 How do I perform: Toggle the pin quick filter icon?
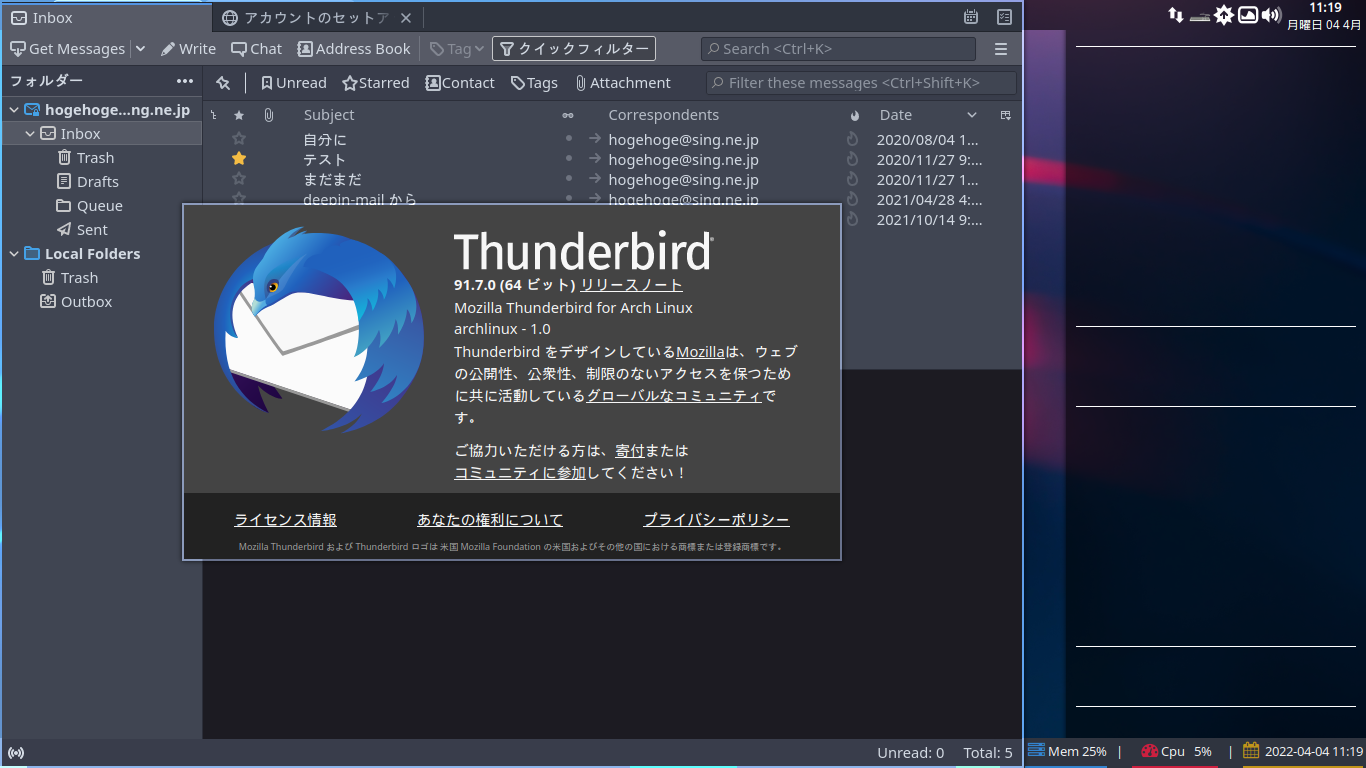click(x=223, y=83)
